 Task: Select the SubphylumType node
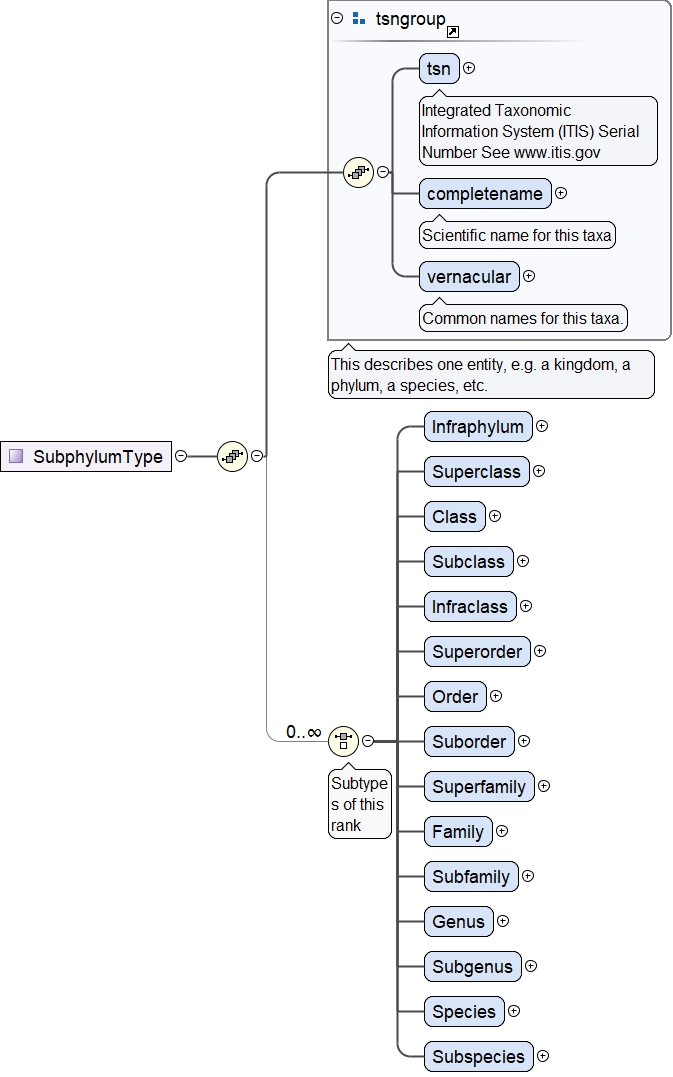point(86,456)
